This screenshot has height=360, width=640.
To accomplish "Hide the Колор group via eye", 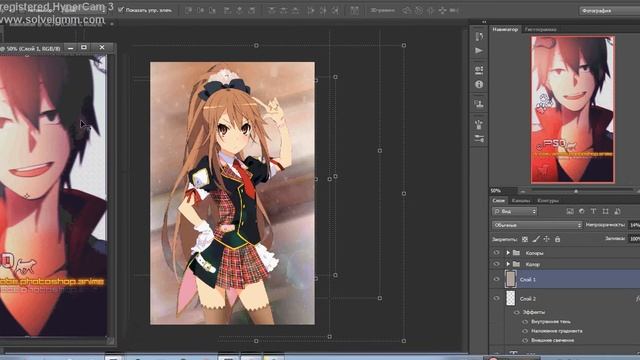I will point(496,264).
